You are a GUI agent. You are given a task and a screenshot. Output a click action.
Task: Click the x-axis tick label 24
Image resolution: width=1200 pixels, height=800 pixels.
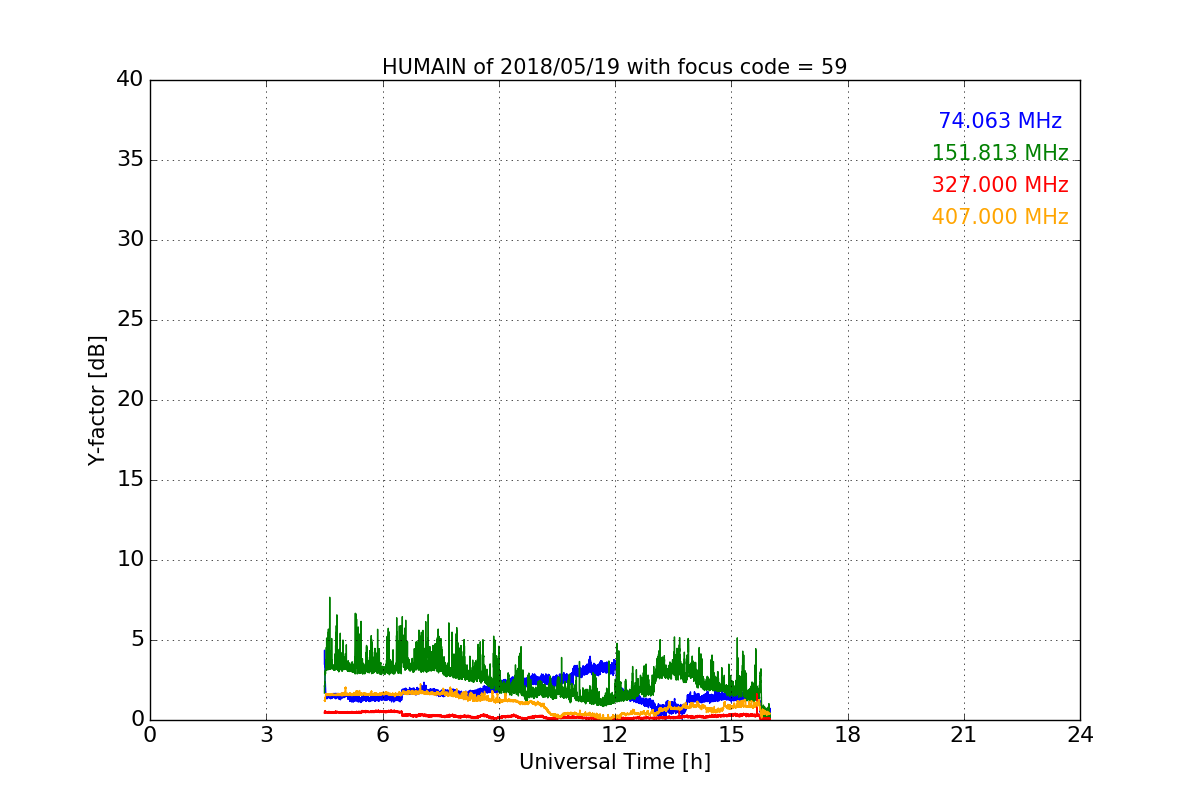pyautogui.click(x=1080, y=735)
